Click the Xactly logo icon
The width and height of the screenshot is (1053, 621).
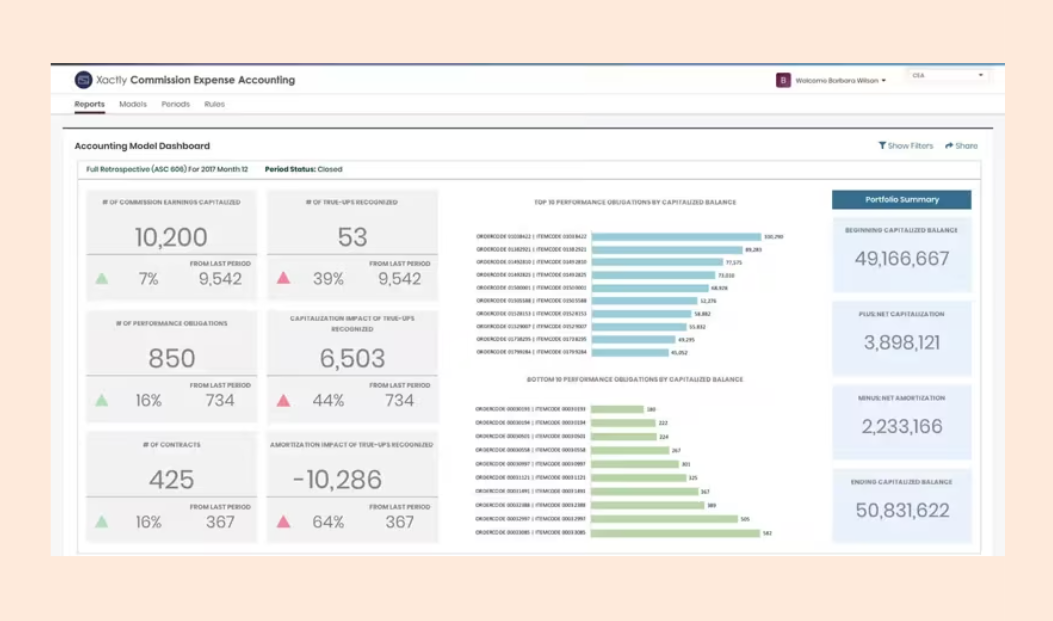coord(83,80)
